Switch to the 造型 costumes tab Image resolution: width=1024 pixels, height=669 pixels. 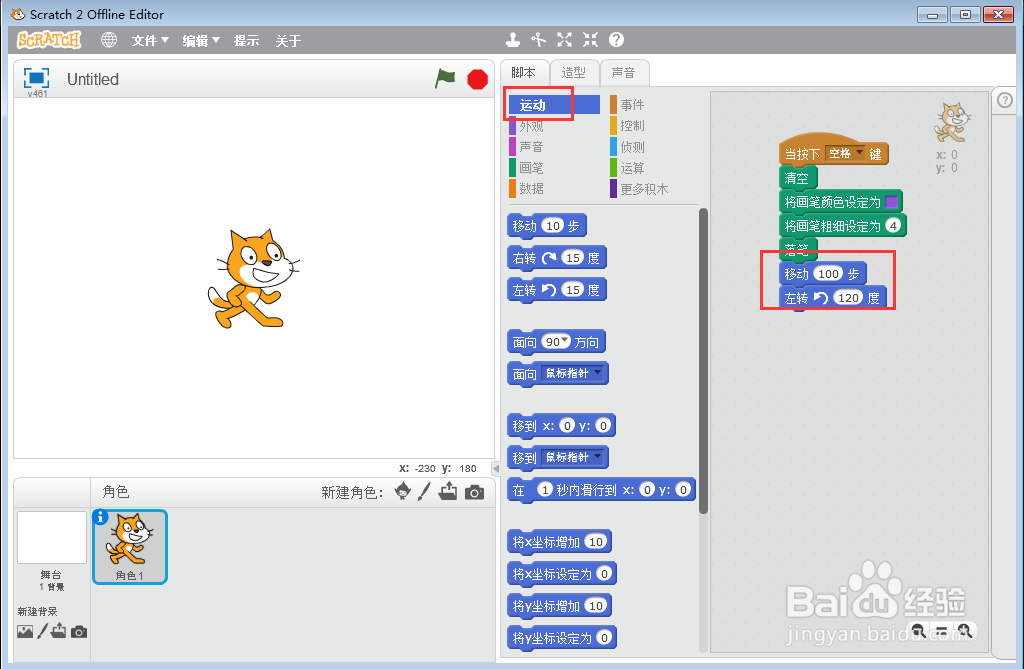(x=573, y=72)
